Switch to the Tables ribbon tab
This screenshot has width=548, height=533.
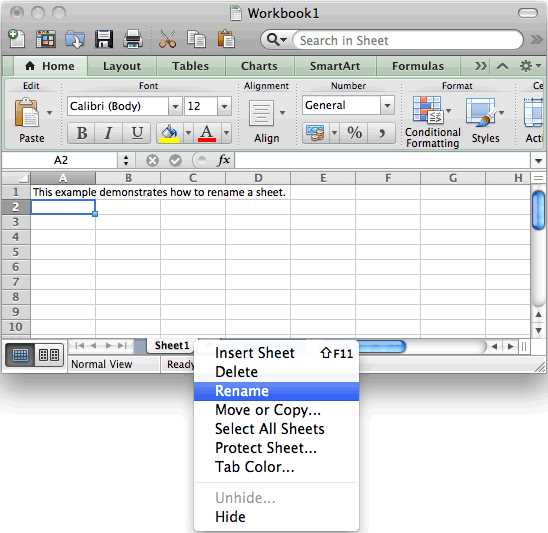click(190, 66)
